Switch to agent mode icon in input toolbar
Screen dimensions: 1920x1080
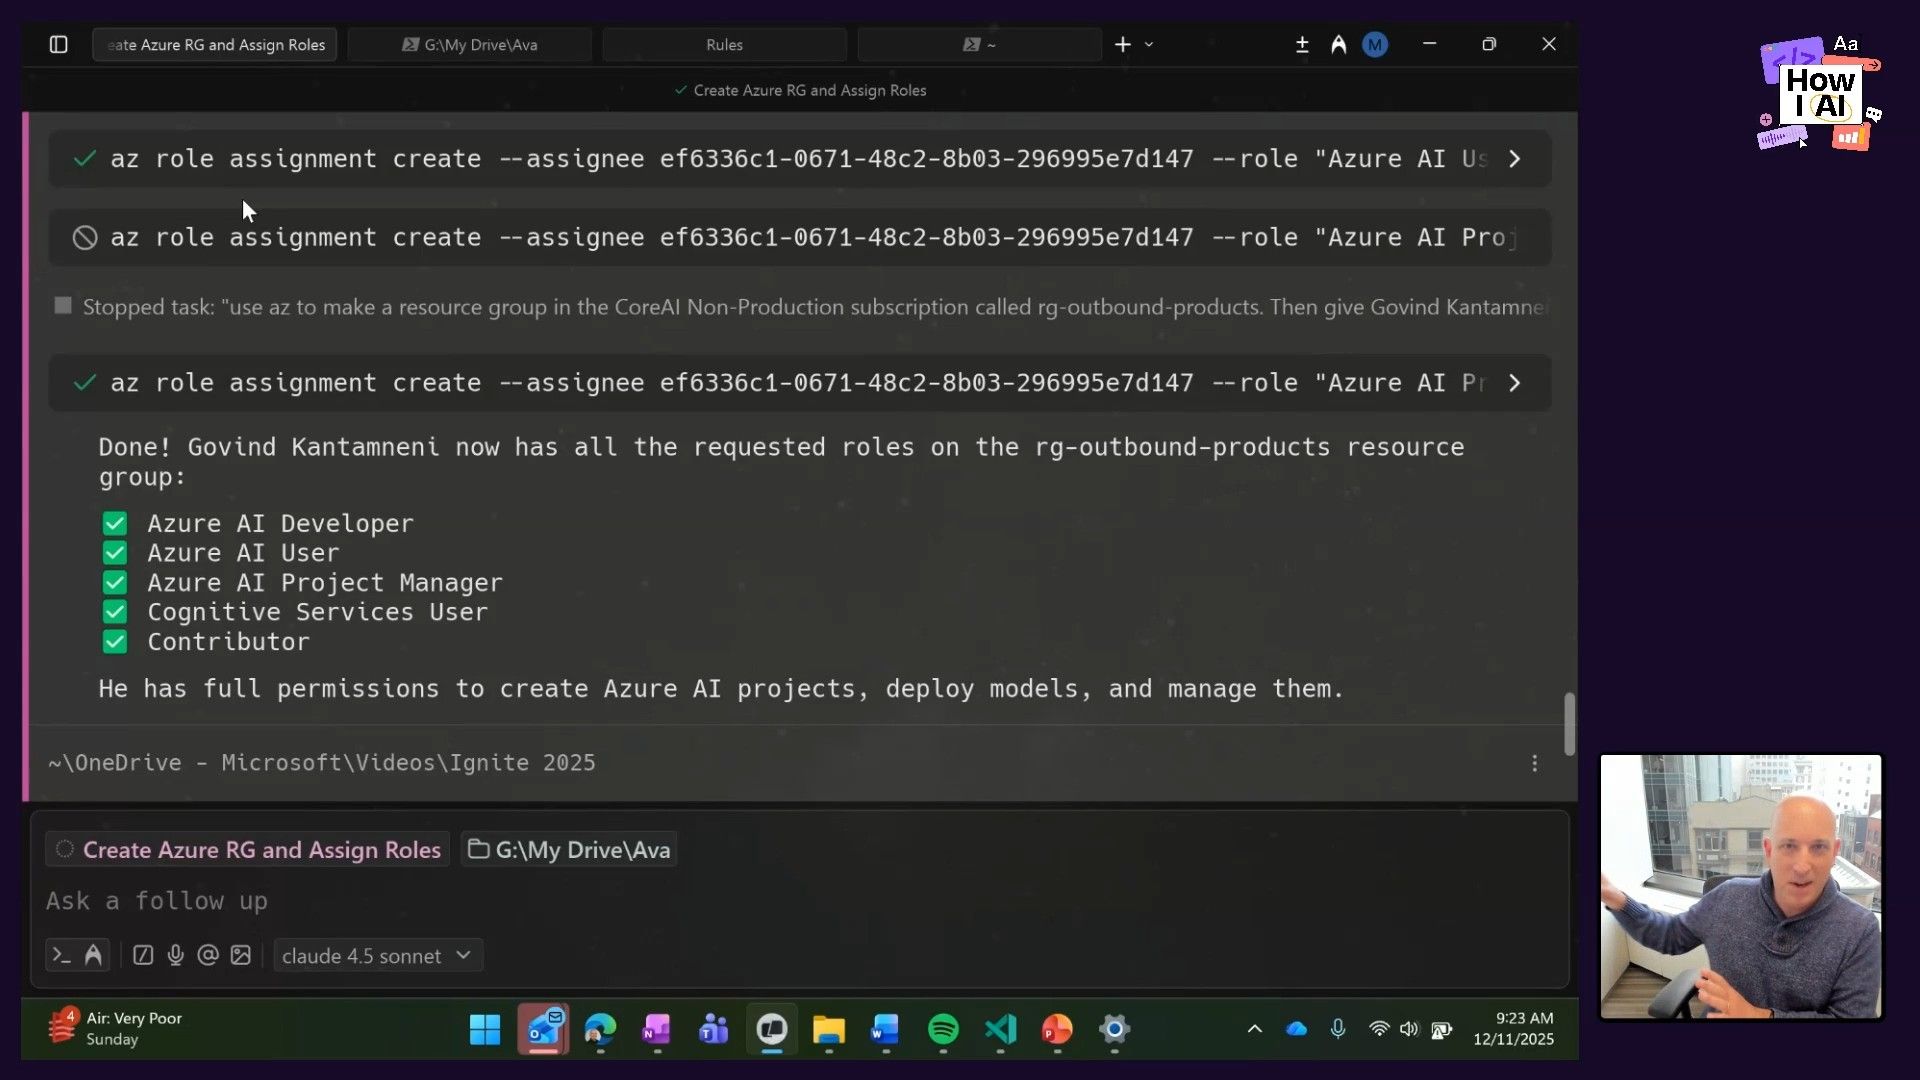click(93, 956)
